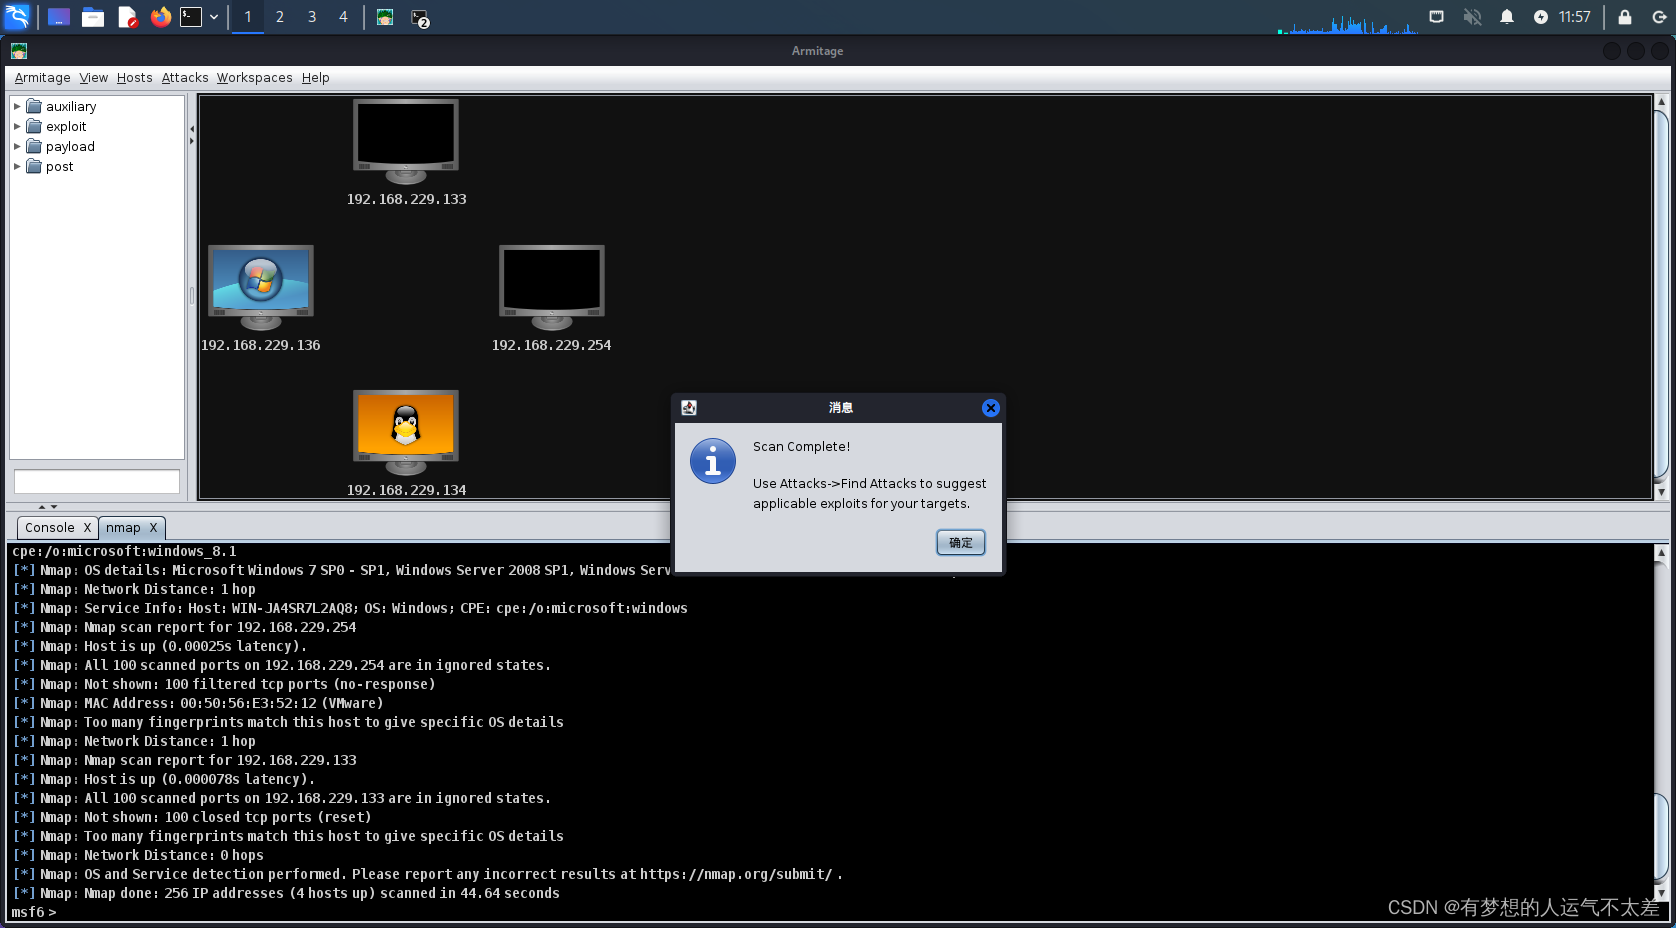Screen dimensions: 1676x928
Task: Click the exploit folder icon
Action: pos(34,126)
